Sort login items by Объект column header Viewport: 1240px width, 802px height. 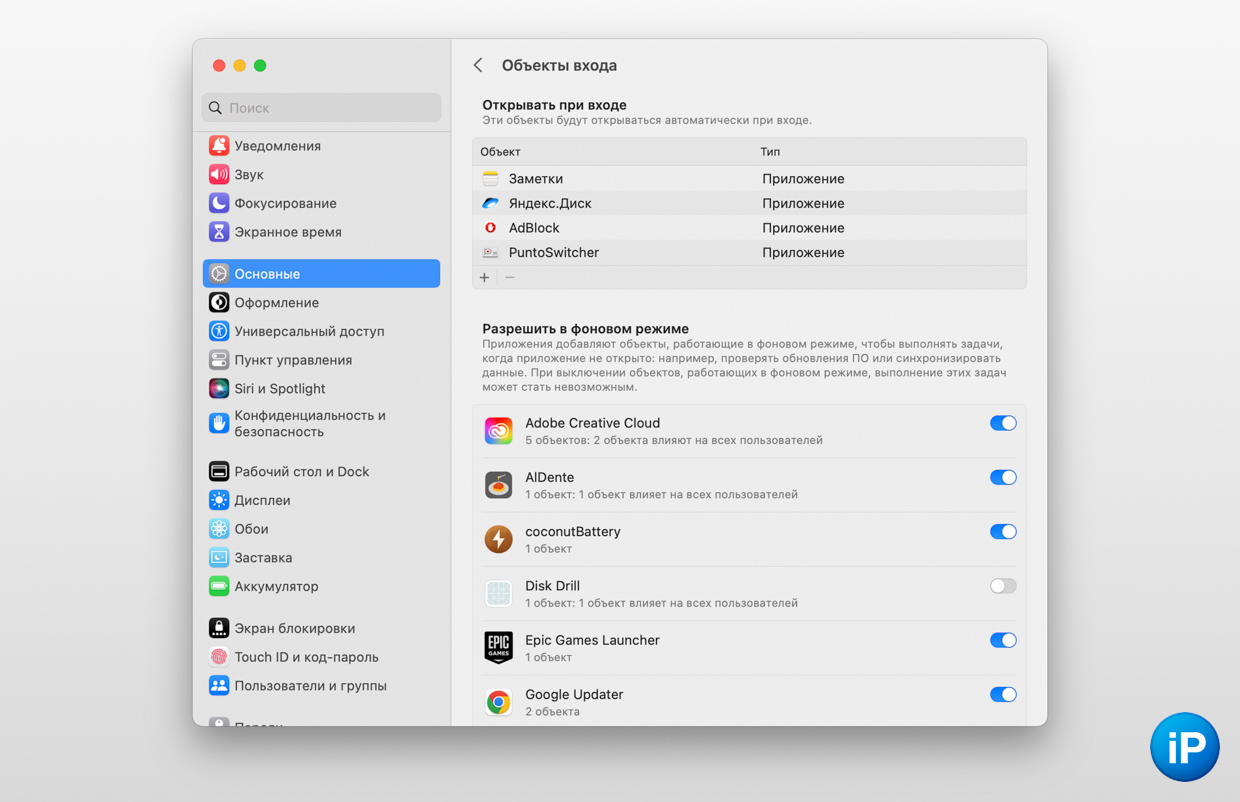tap(500, 152)
